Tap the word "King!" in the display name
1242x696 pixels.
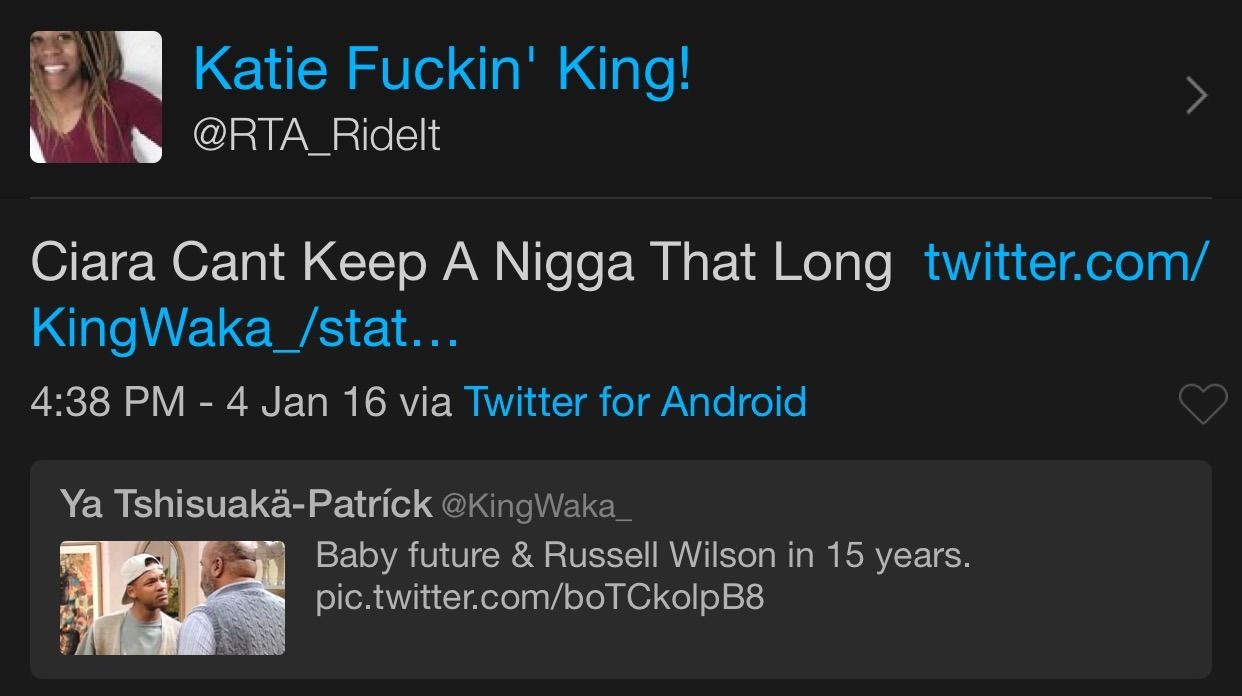tap(623, 70)
